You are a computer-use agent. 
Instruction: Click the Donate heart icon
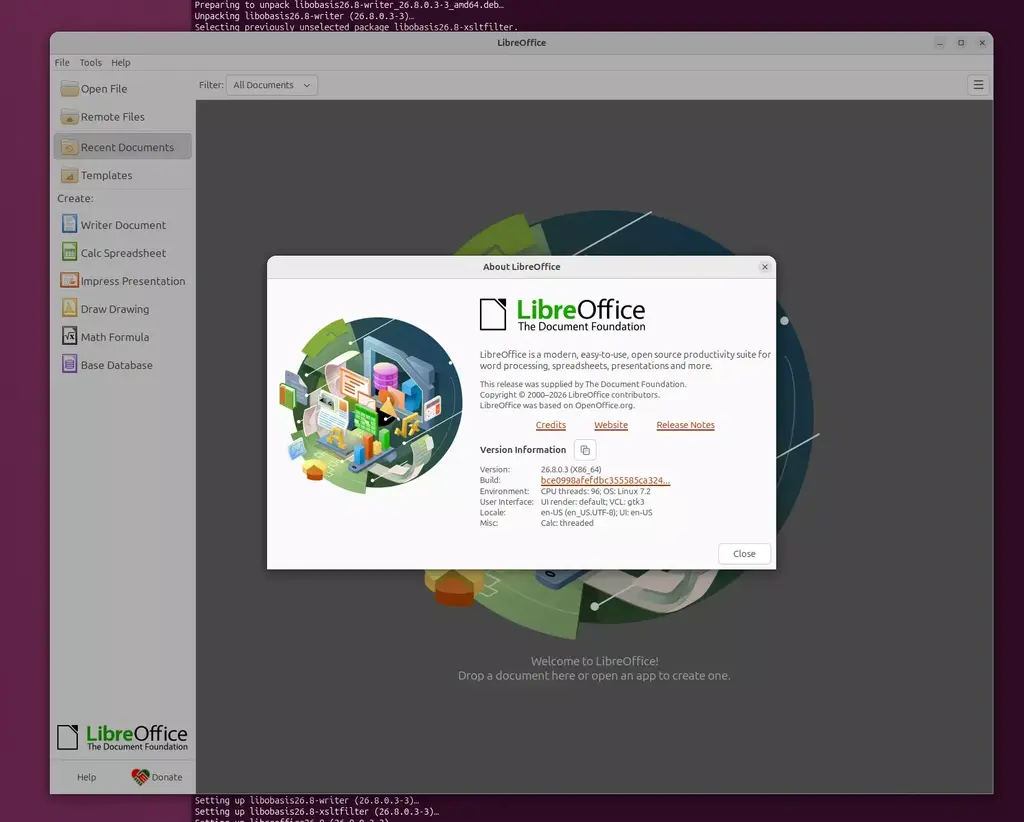tap(140, 776)
